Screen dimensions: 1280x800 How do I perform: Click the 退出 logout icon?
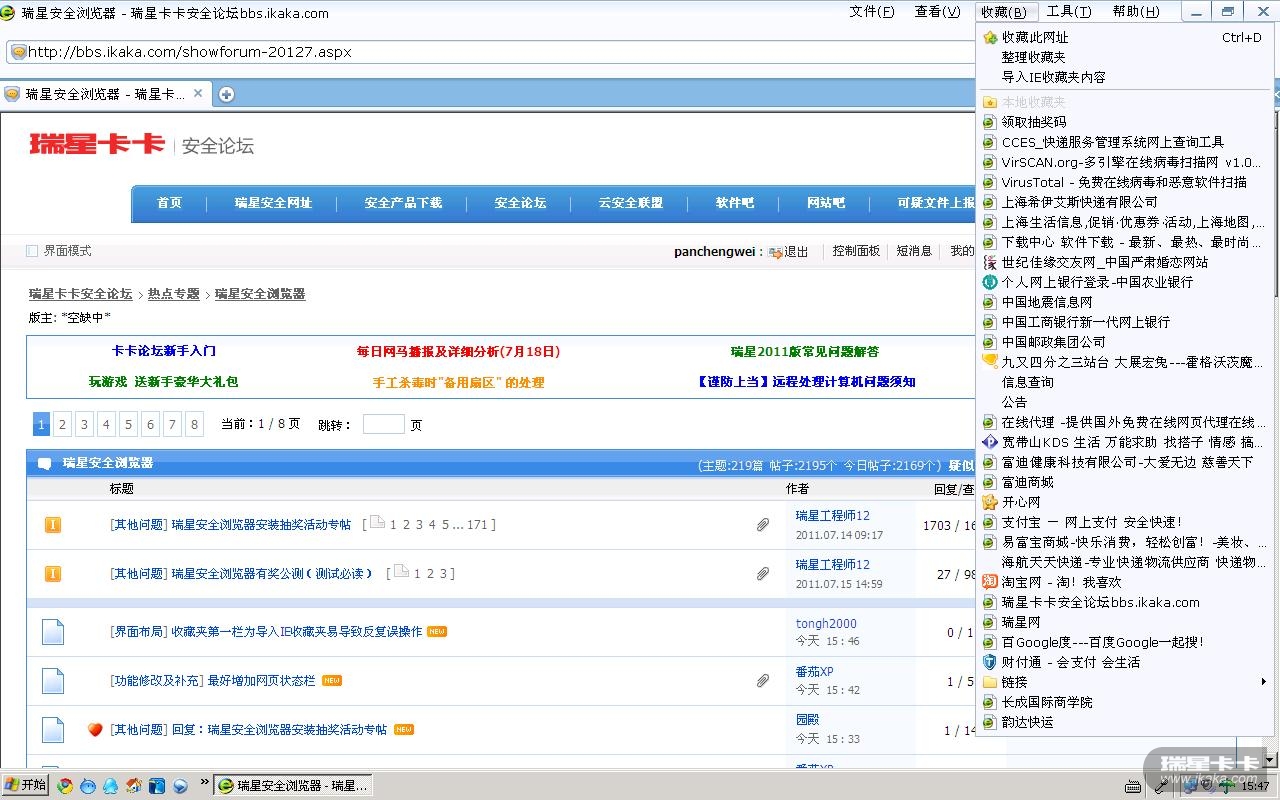coord(775,252)
